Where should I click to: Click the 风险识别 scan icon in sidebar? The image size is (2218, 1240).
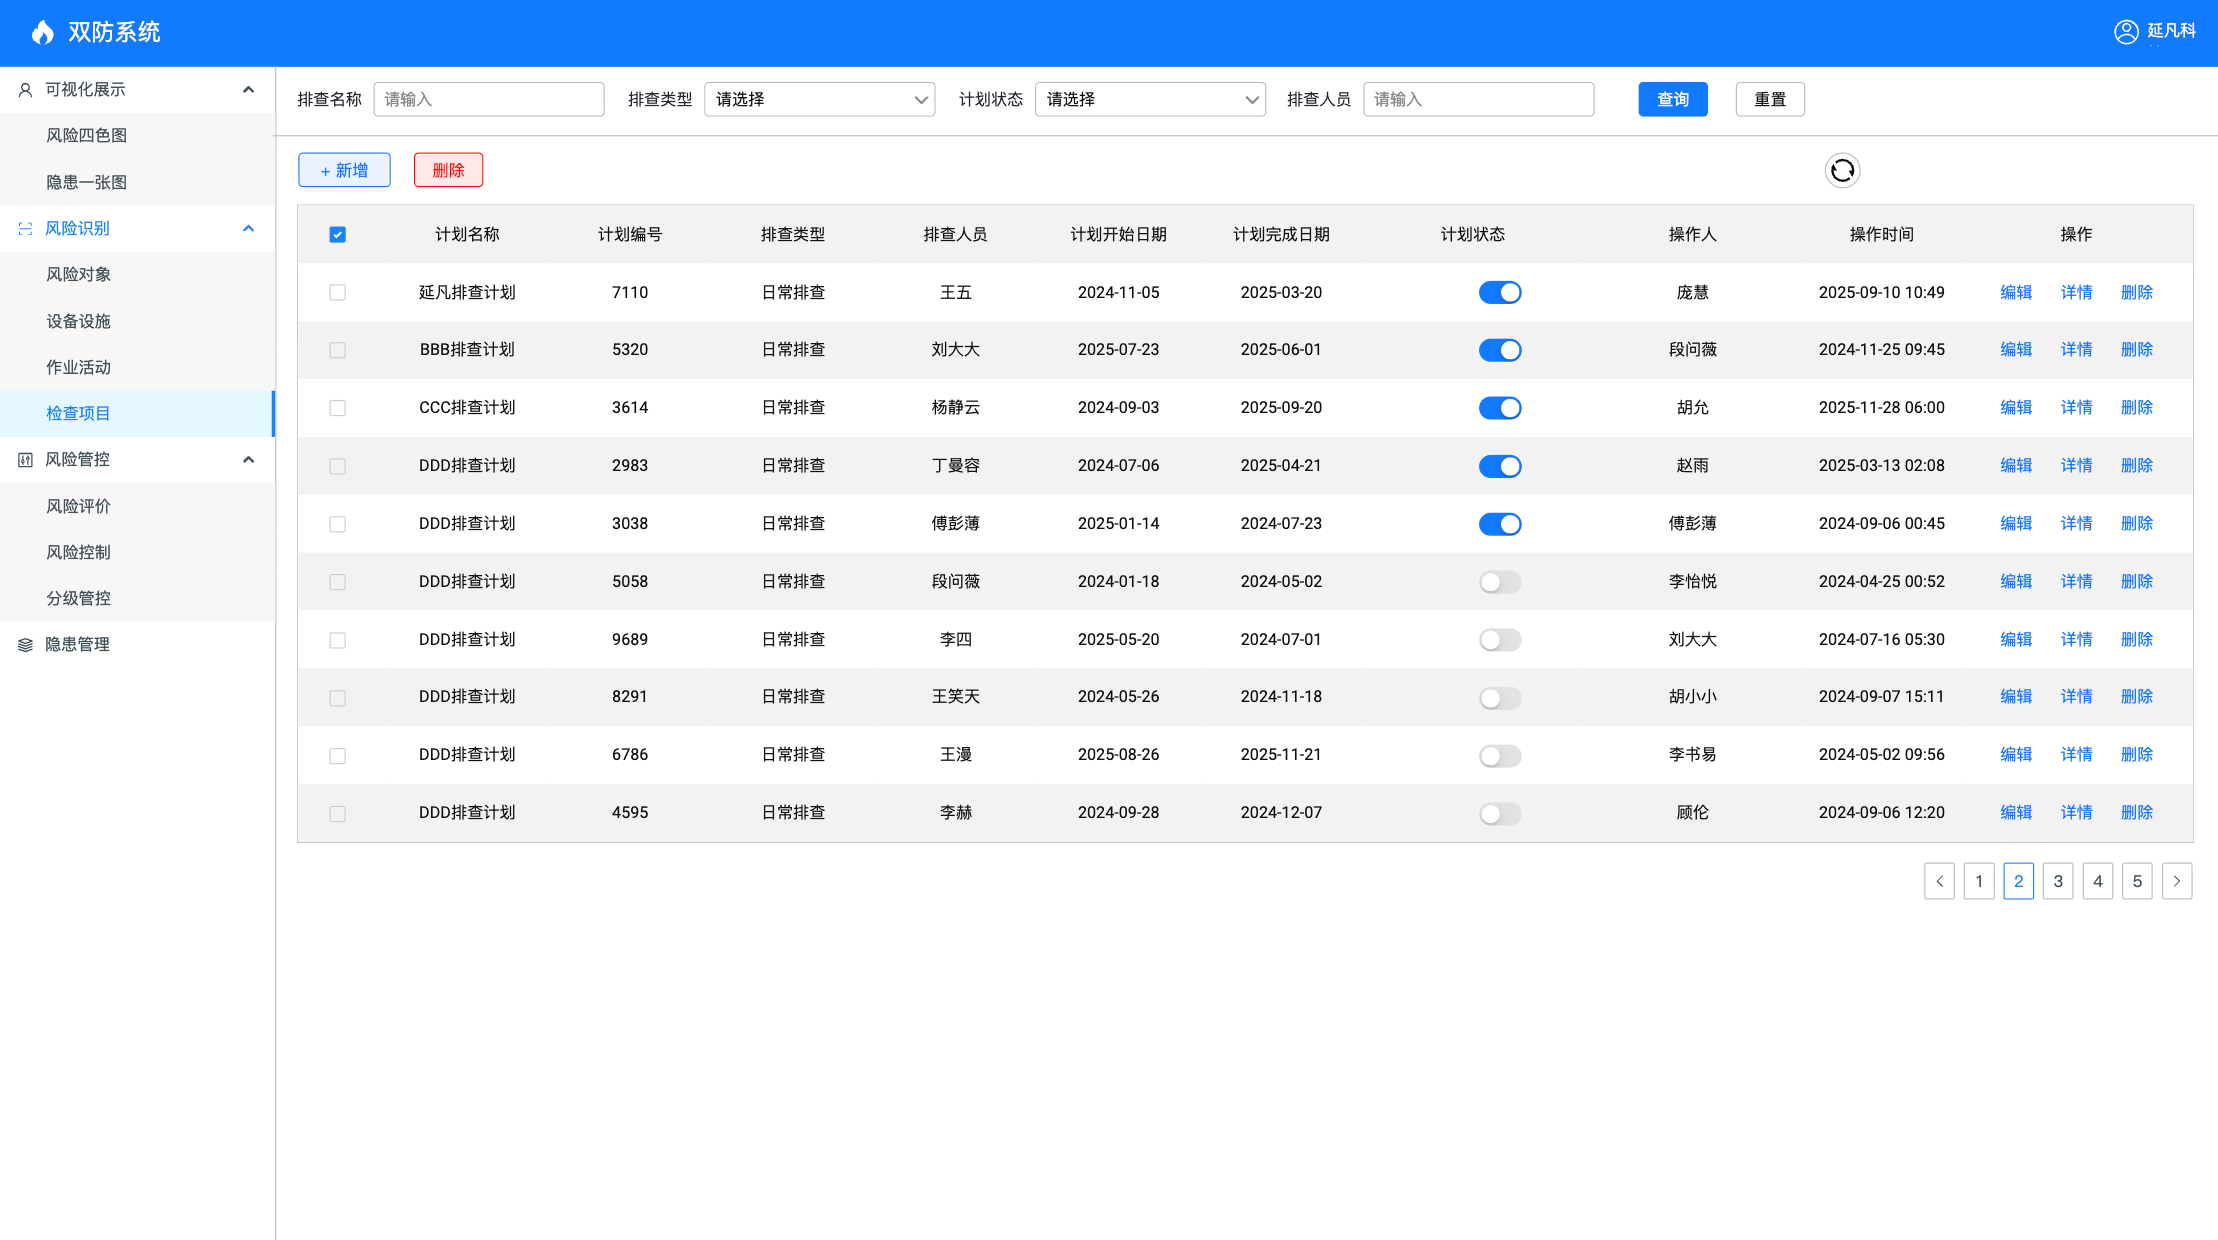point(25,229)
